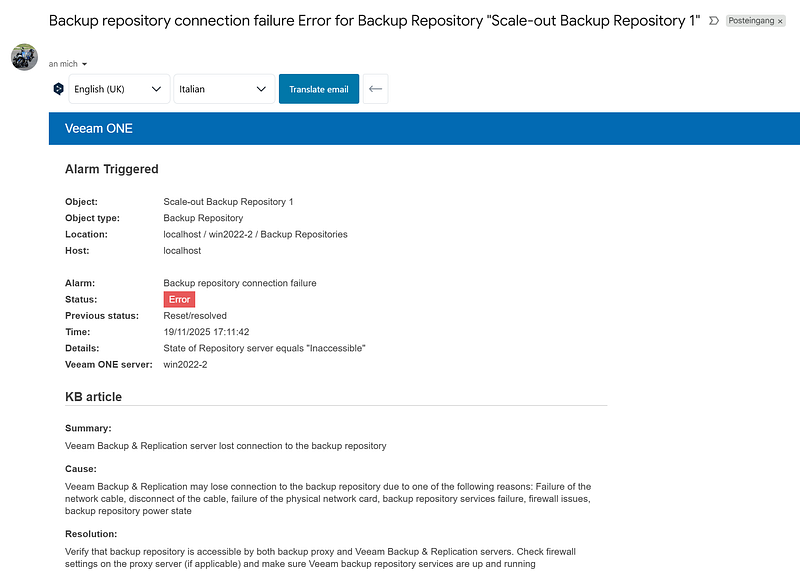The width and height of the screenshot is (800, 588).
Task: Click the alarm time 19/11/2025 17:11:42
Action: (206, 332)
